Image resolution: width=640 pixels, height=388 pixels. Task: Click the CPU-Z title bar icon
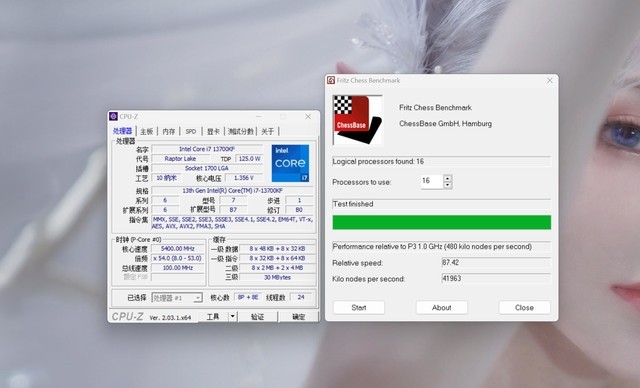click(113, 117)
